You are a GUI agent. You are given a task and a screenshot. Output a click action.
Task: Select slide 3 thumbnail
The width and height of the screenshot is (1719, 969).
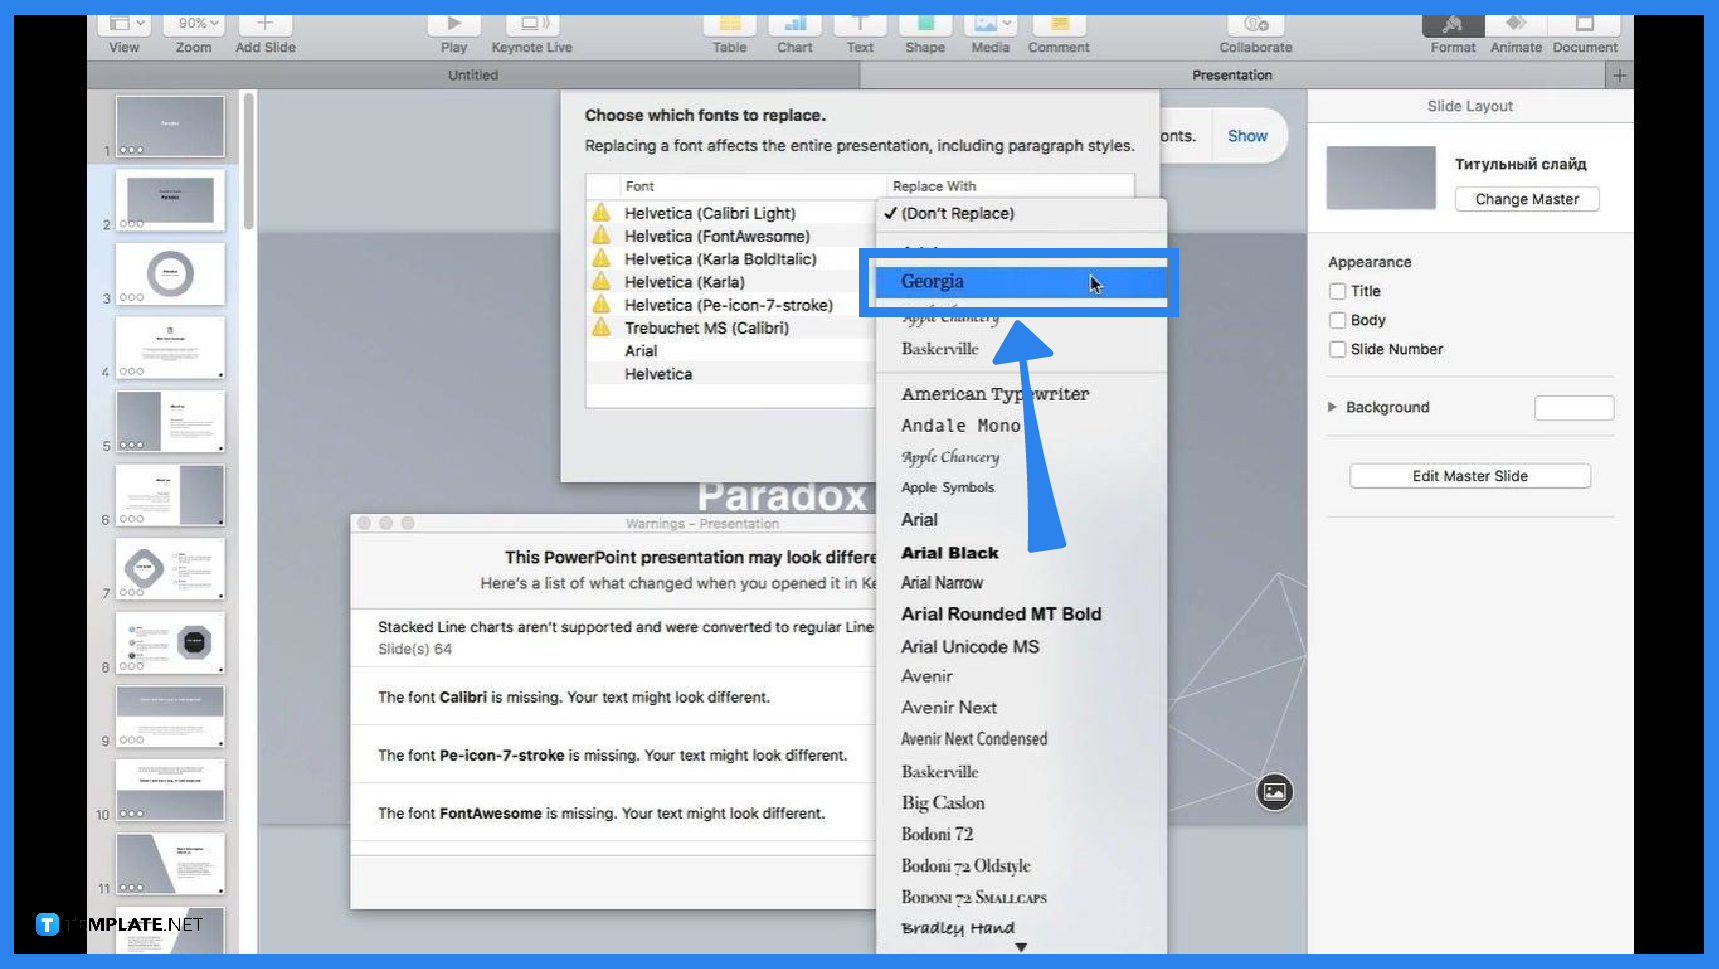tap(170, 274)
